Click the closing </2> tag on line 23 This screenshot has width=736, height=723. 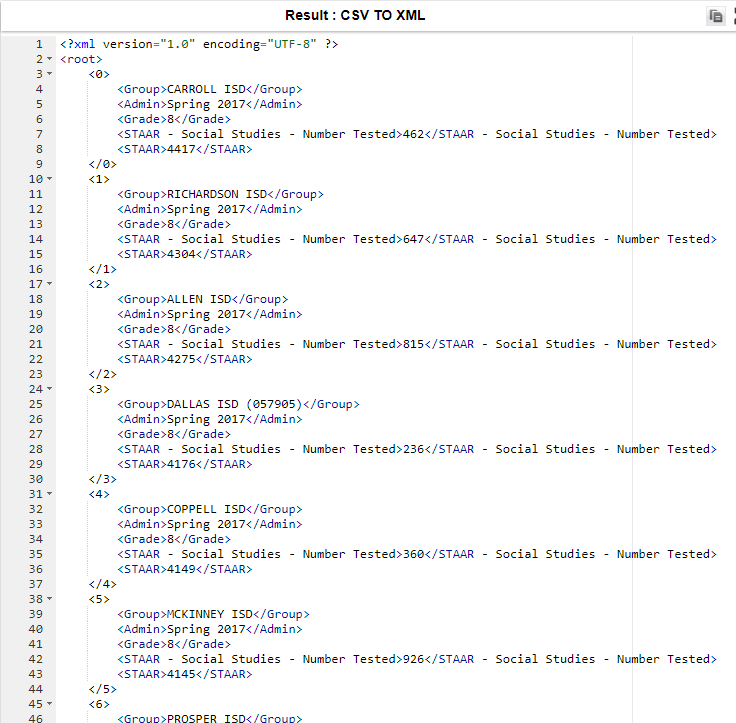coord(102,374)
